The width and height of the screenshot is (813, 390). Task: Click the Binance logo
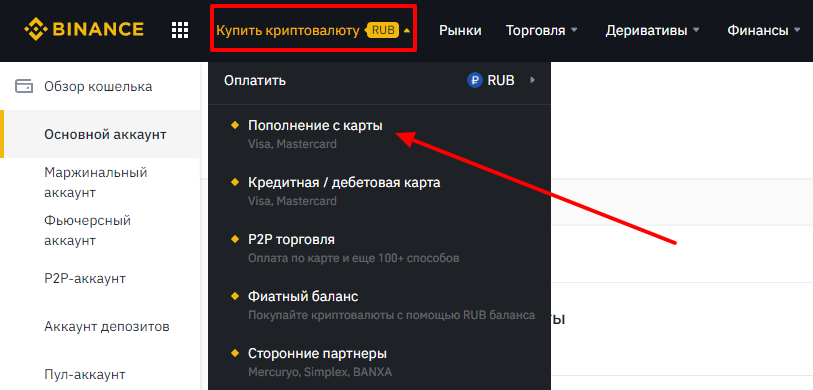[84, 30]
